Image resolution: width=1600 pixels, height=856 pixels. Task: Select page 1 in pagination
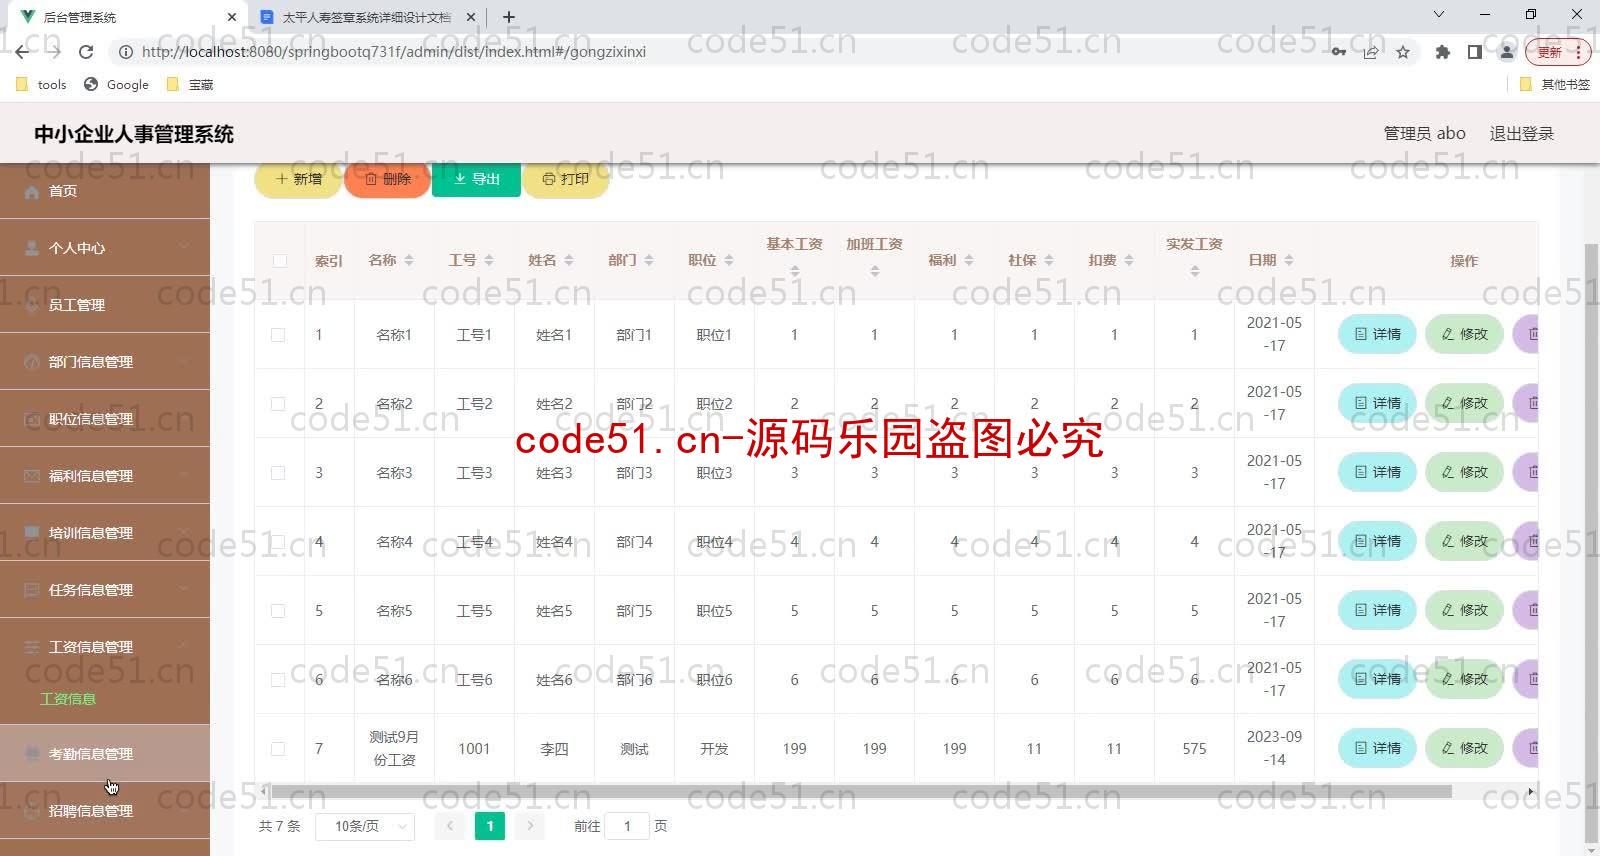(x=490, y=826)
